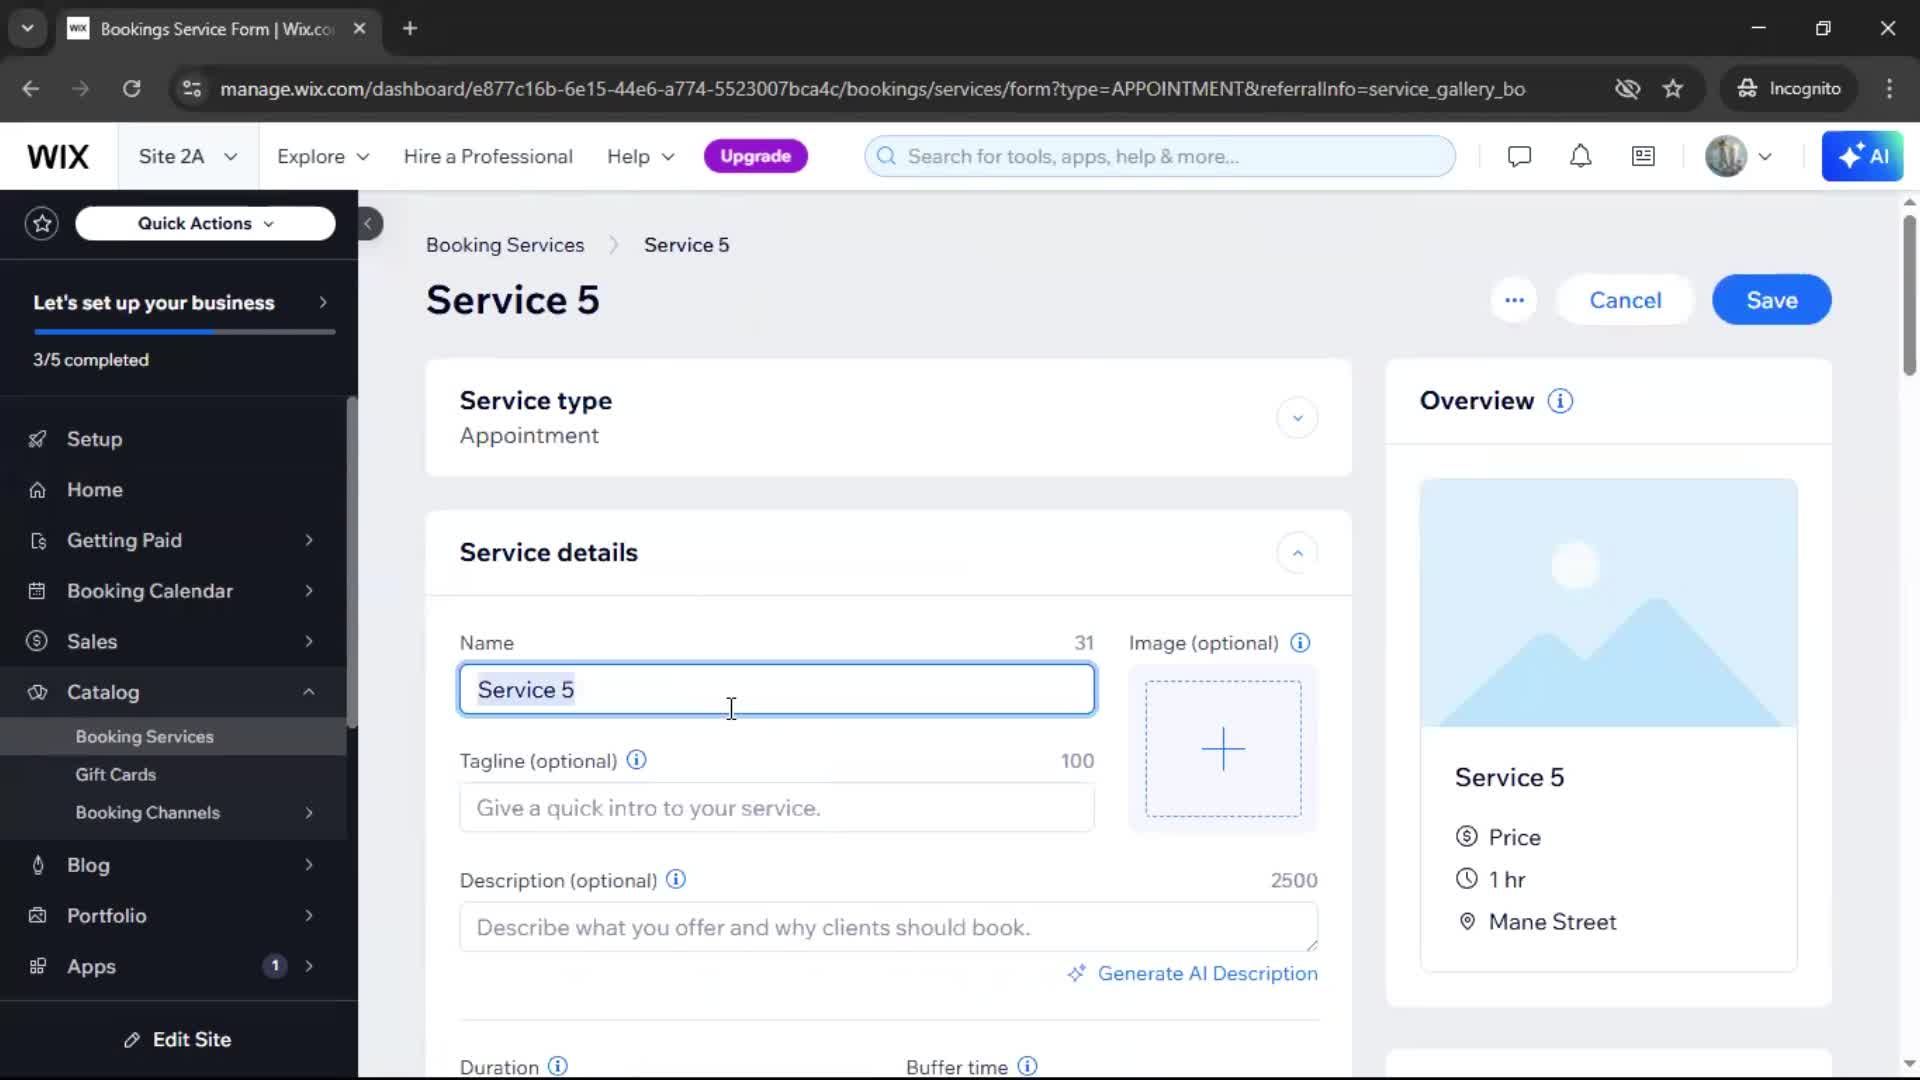This screenshot has width=1920, height=1080.
Task: Collapse the sidebar with the arrow button
Action: (369, 224)
